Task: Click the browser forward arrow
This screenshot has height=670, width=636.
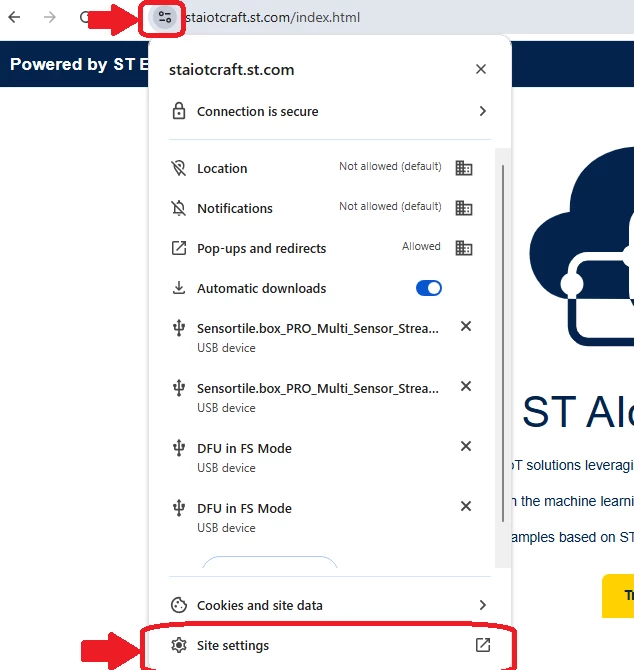Action: click(50, 17)
